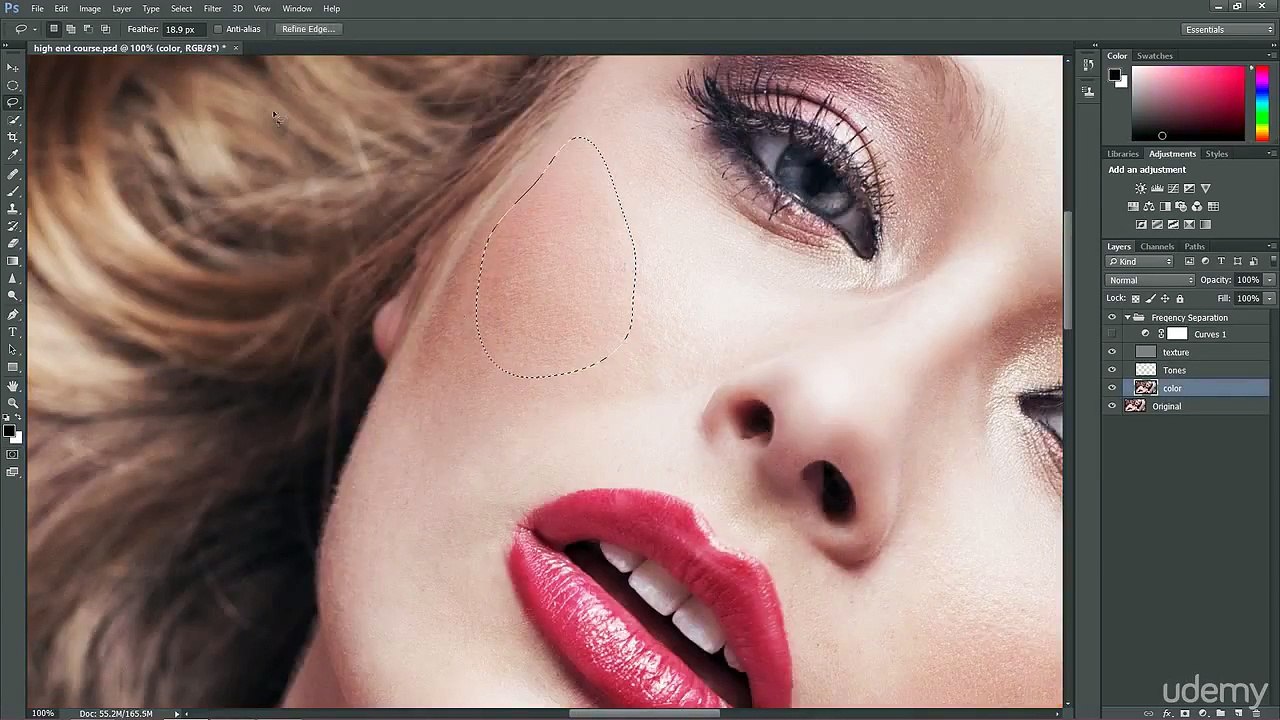Open the Essentials workspace dropdown
The height and width of the screenshot is (720, 1280).
point(1228,30)
